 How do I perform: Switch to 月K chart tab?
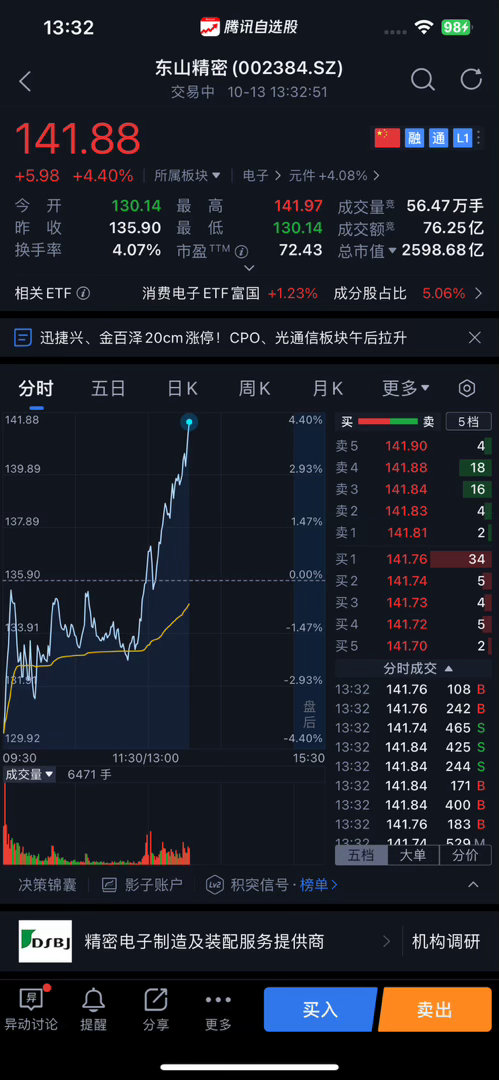(x=327, y=388)
